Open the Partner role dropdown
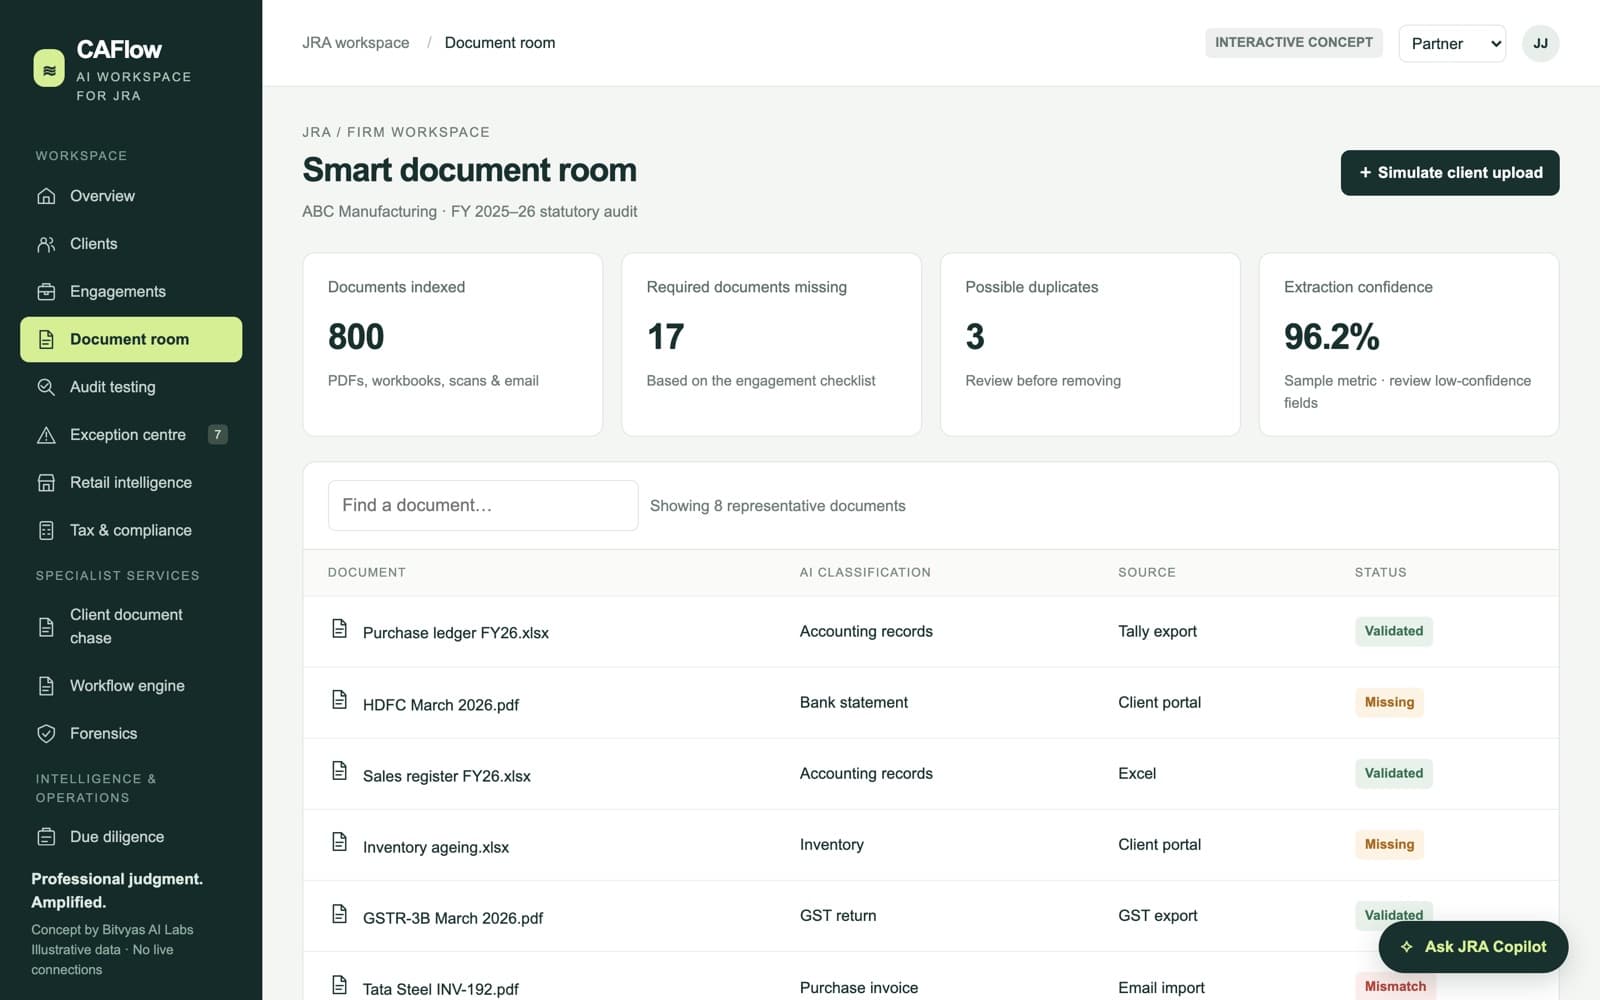The image size is (1600, 1000). [1452, 44]
